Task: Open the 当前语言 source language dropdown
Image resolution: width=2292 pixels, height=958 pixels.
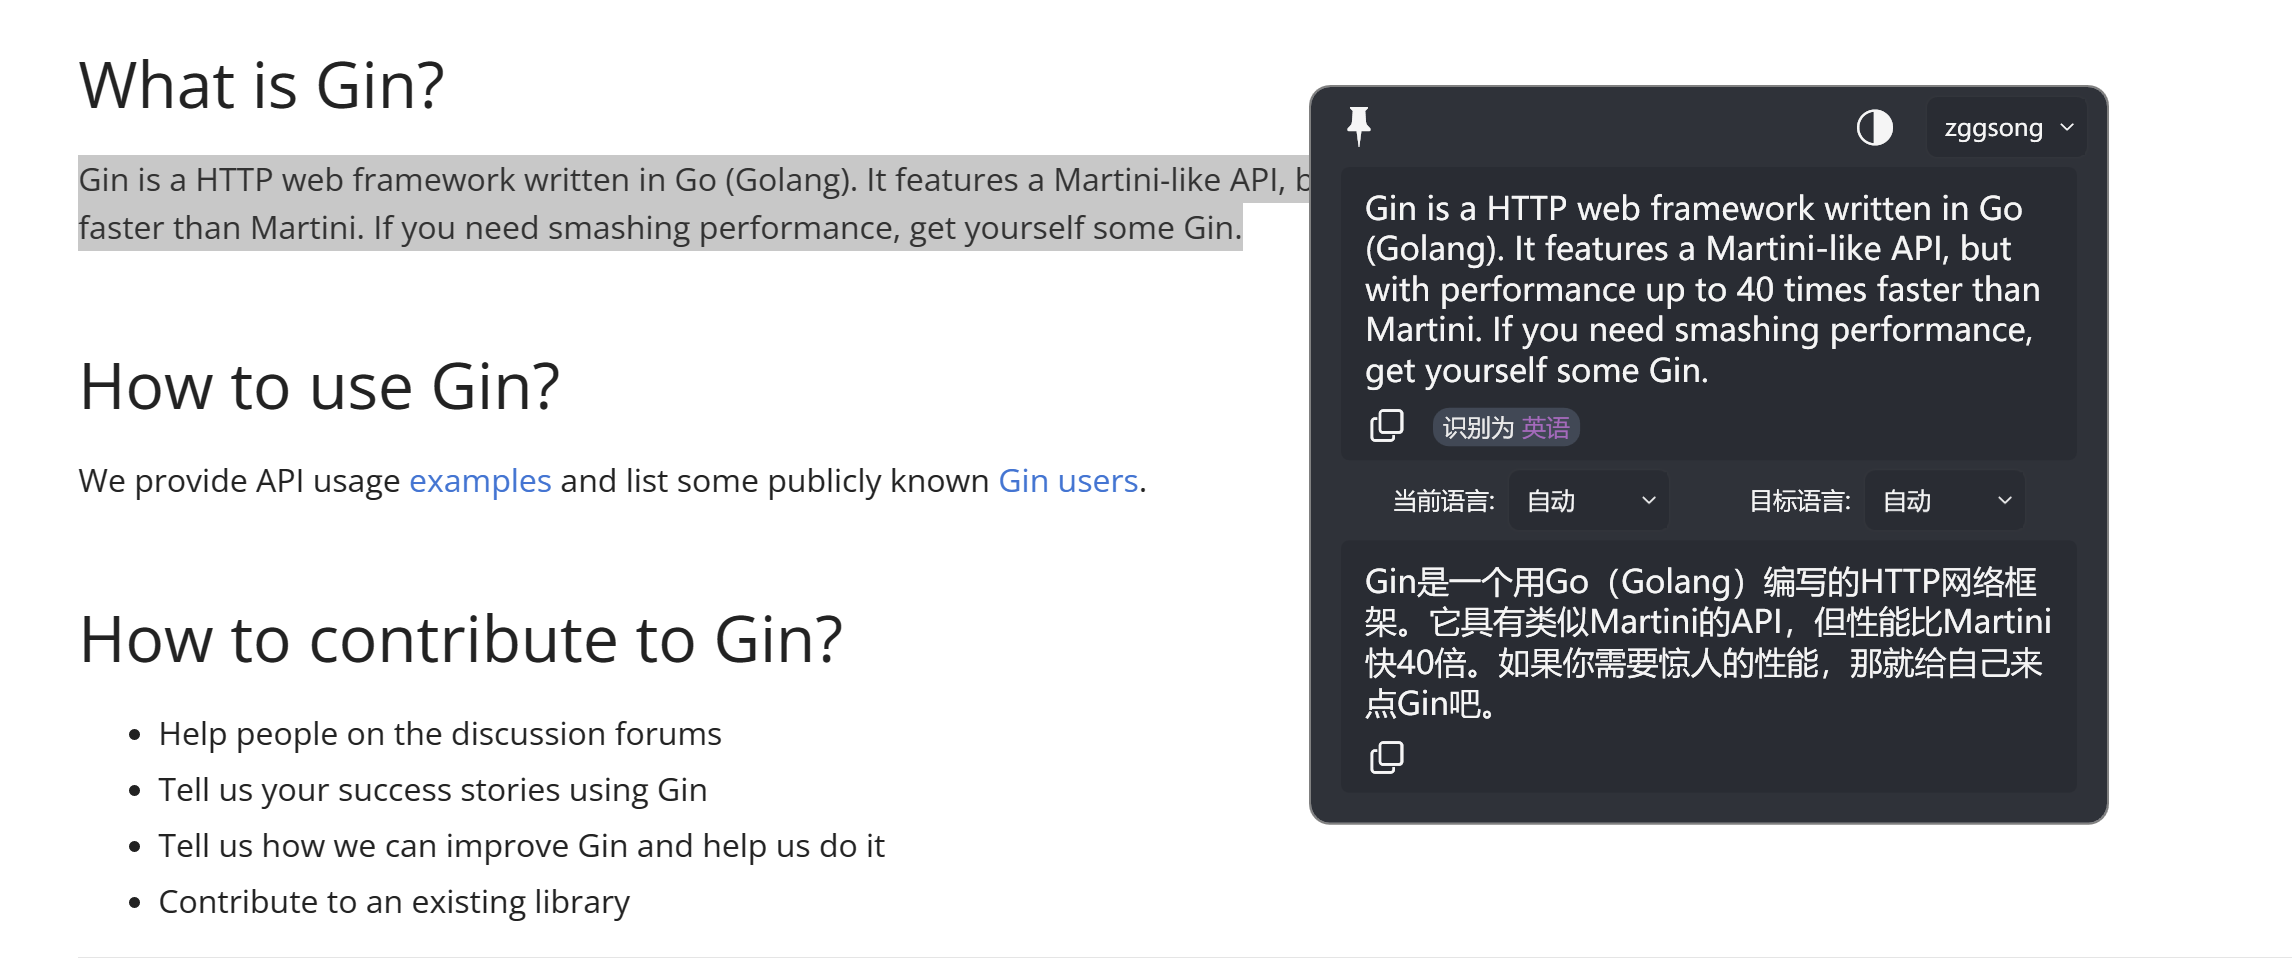Action: pos(1589,501)
